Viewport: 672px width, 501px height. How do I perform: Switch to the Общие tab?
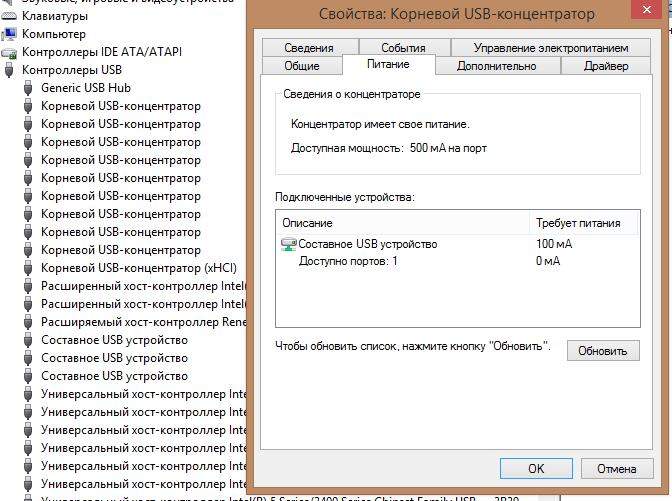pyautogui.click(x=302, y=66)
